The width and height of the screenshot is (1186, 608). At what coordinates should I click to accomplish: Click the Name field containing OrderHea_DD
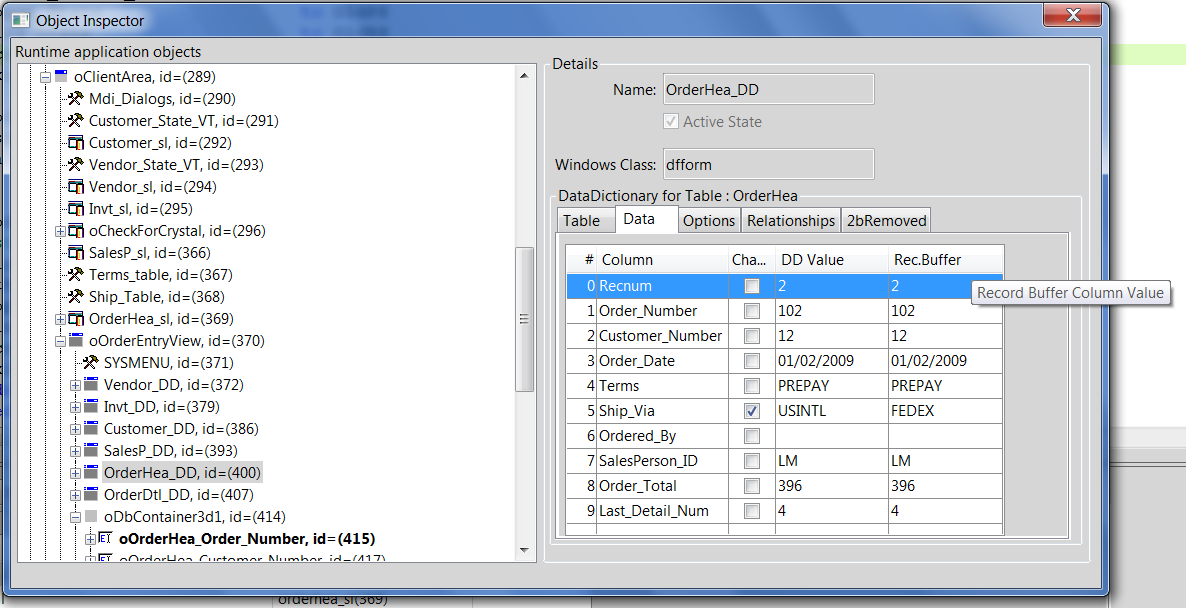pos(768,90)
